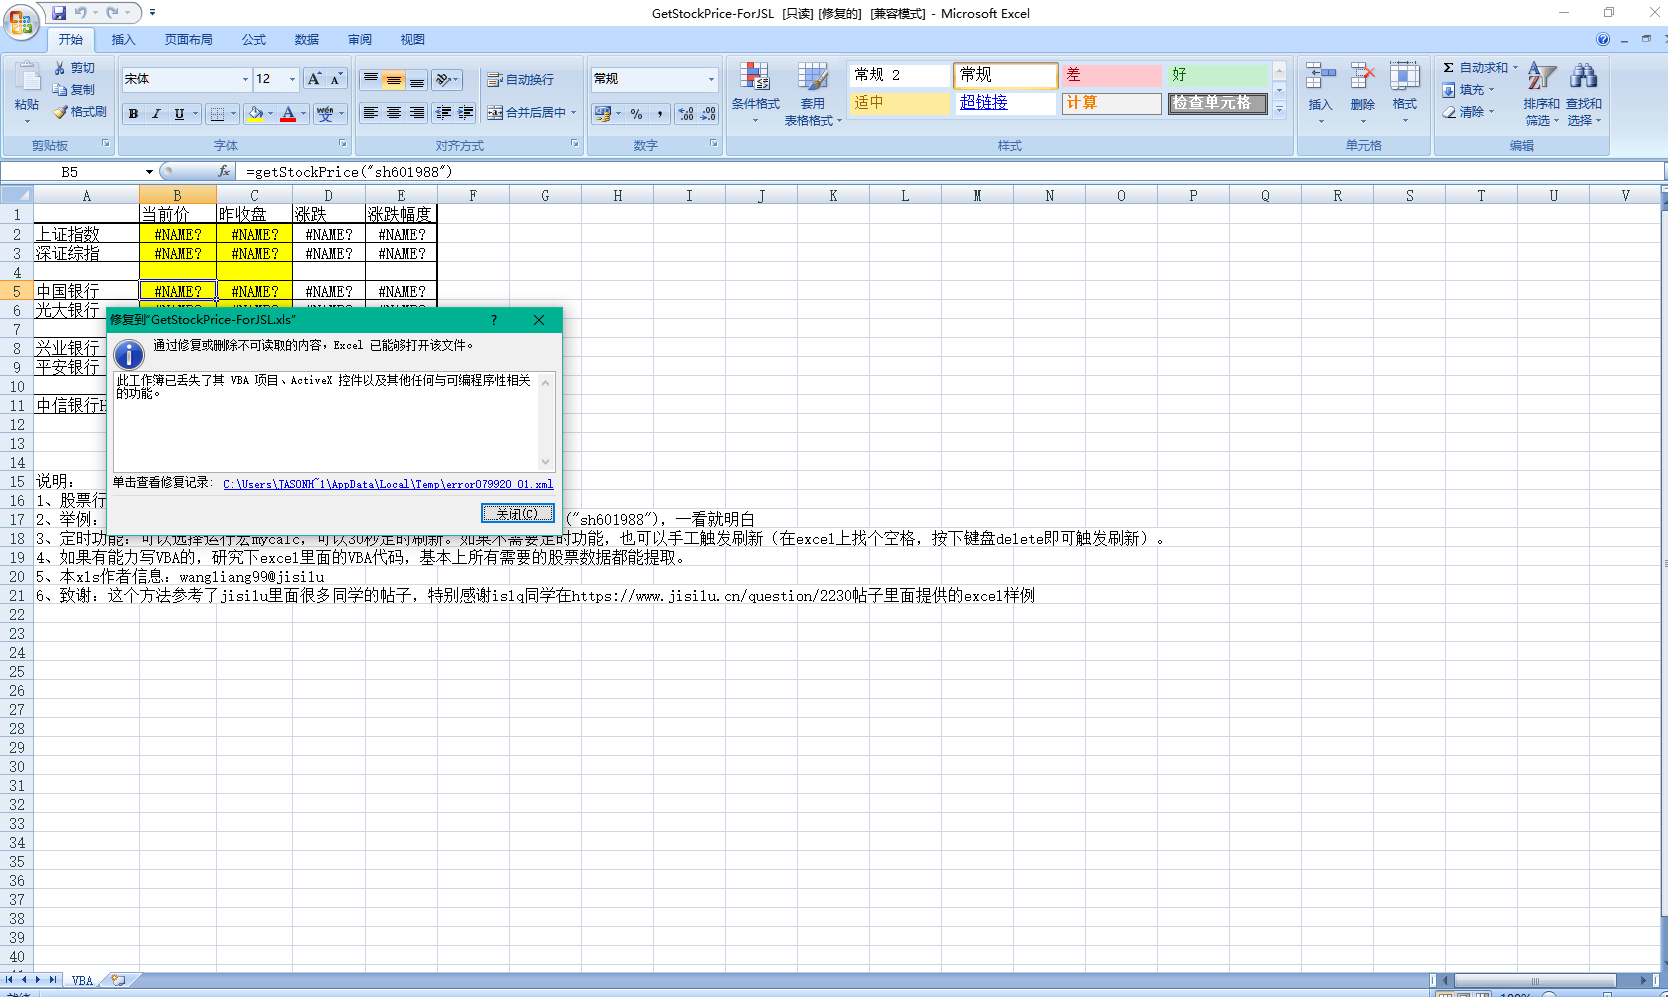Apply the yellow fill color swatch button
This screenshot has width=1668, height=997.
tap(255, 114)
